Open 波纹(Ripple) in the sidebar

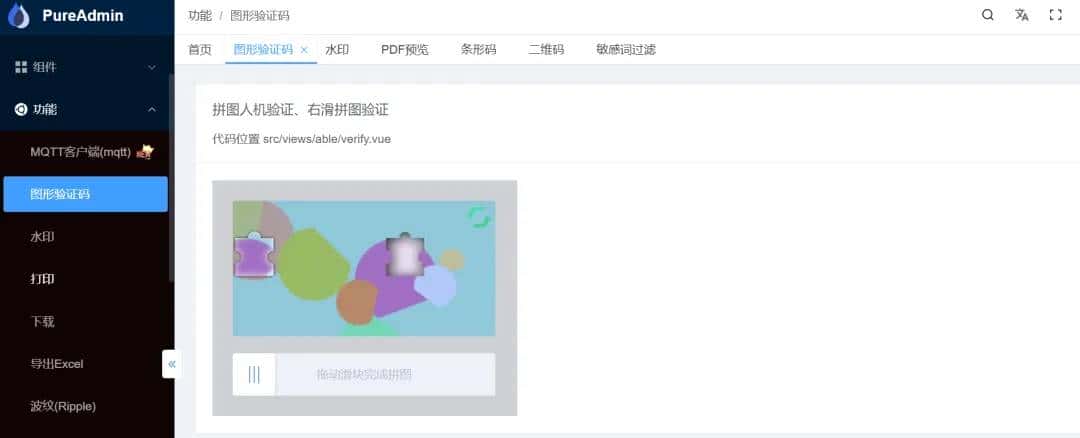click(x=85, y=406)
